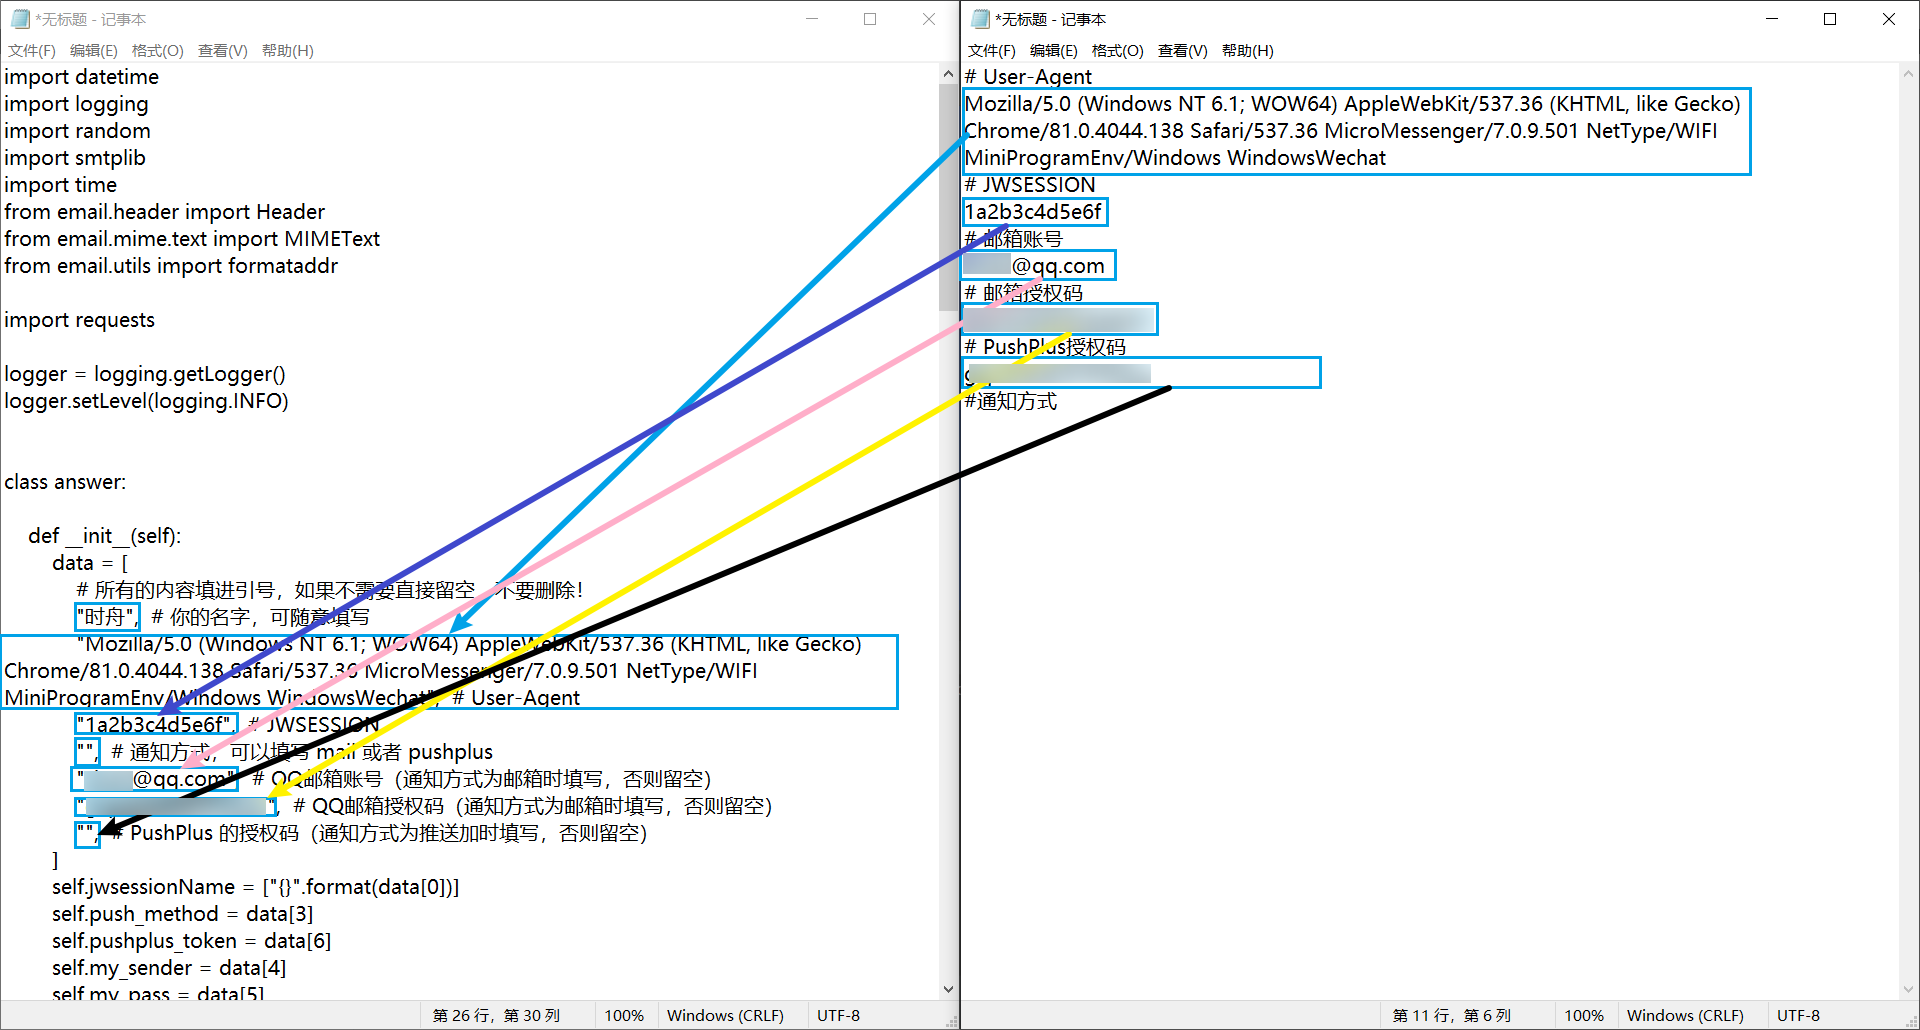Open 格式(O) menu in right Notepad
Image resolution: width=1920 pixels, height=1030 pixels.
[x=1117, y=51]
